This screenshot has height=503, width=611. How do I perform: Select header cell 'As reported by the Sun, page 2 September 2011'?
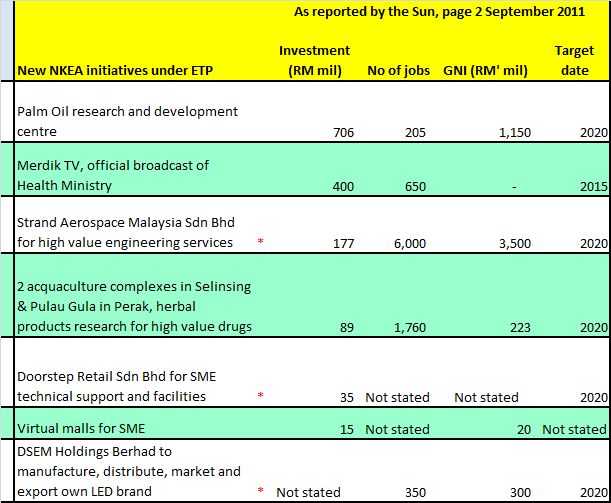pyautogui.click(x=439, y=12)
